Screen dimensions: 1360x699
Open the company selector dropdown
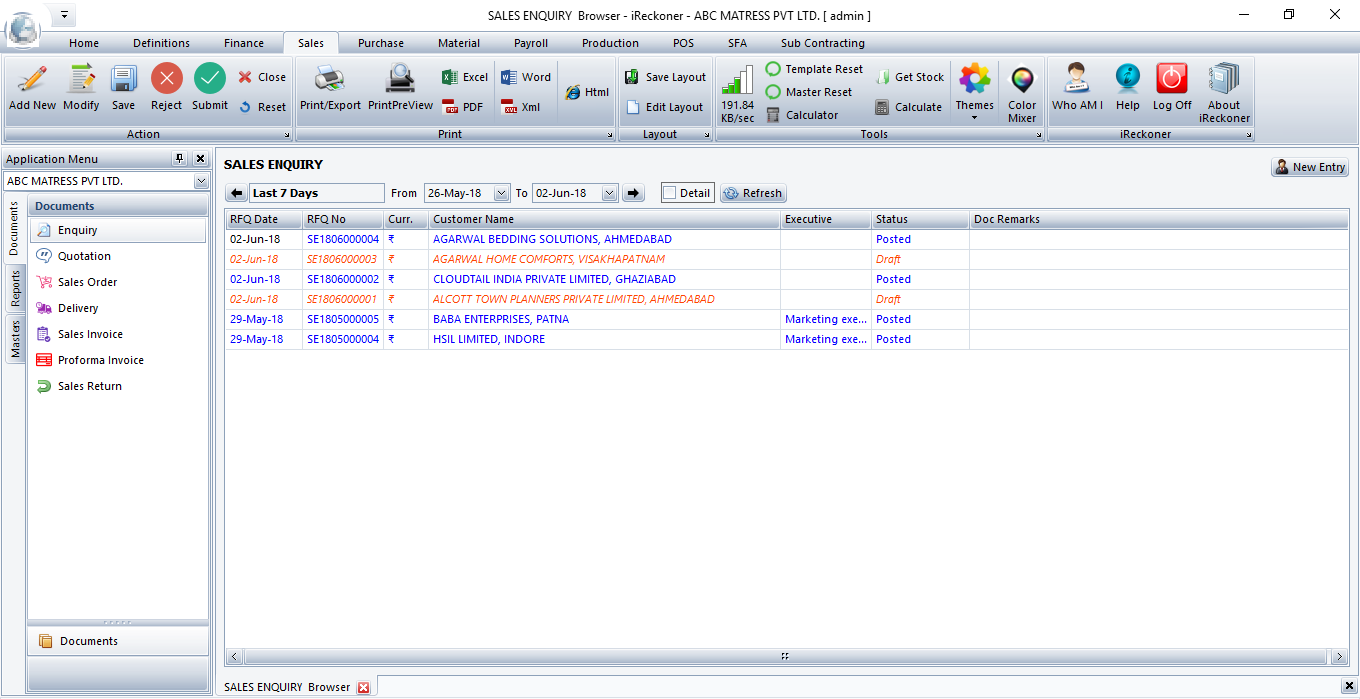(x=201, y=181)
